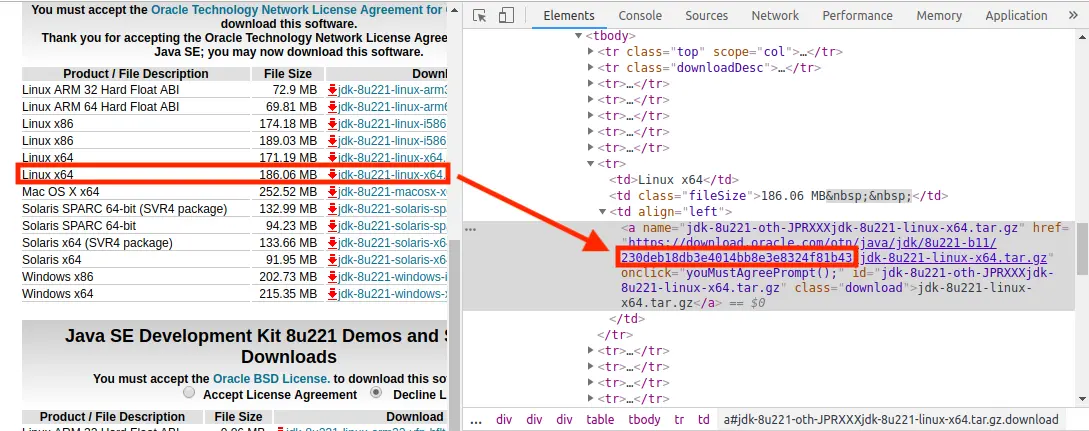Click the 252.52 MB file size cell

pos(289,192)
